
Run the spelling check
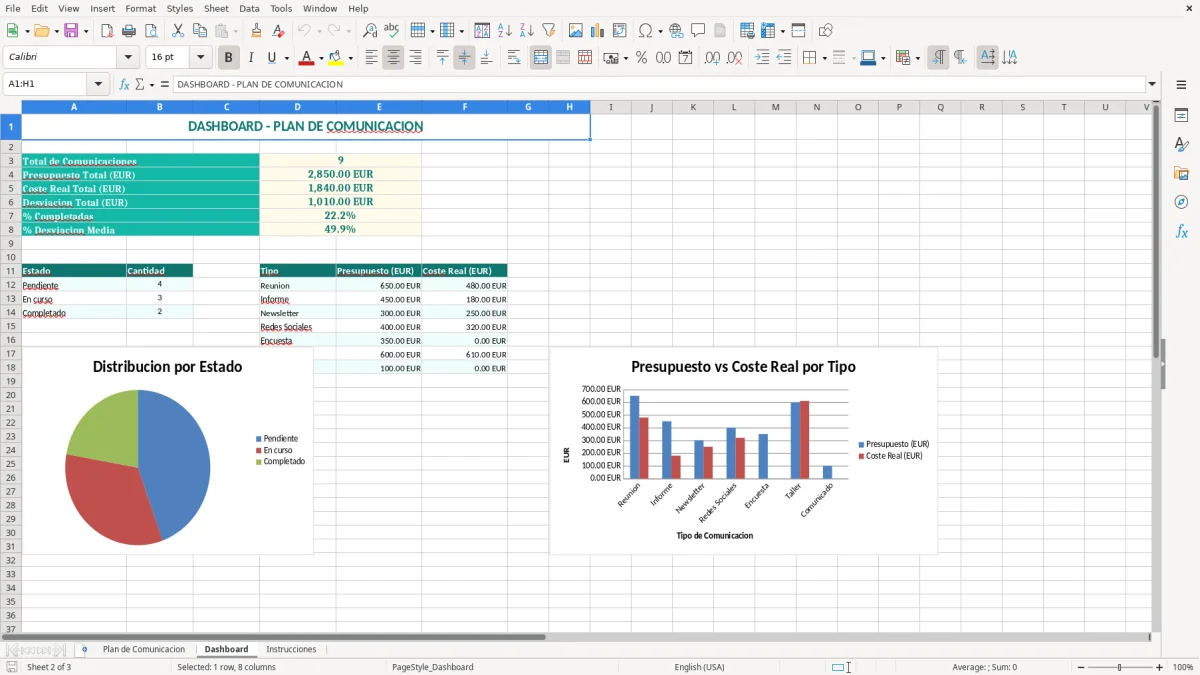tap(392, 31)
